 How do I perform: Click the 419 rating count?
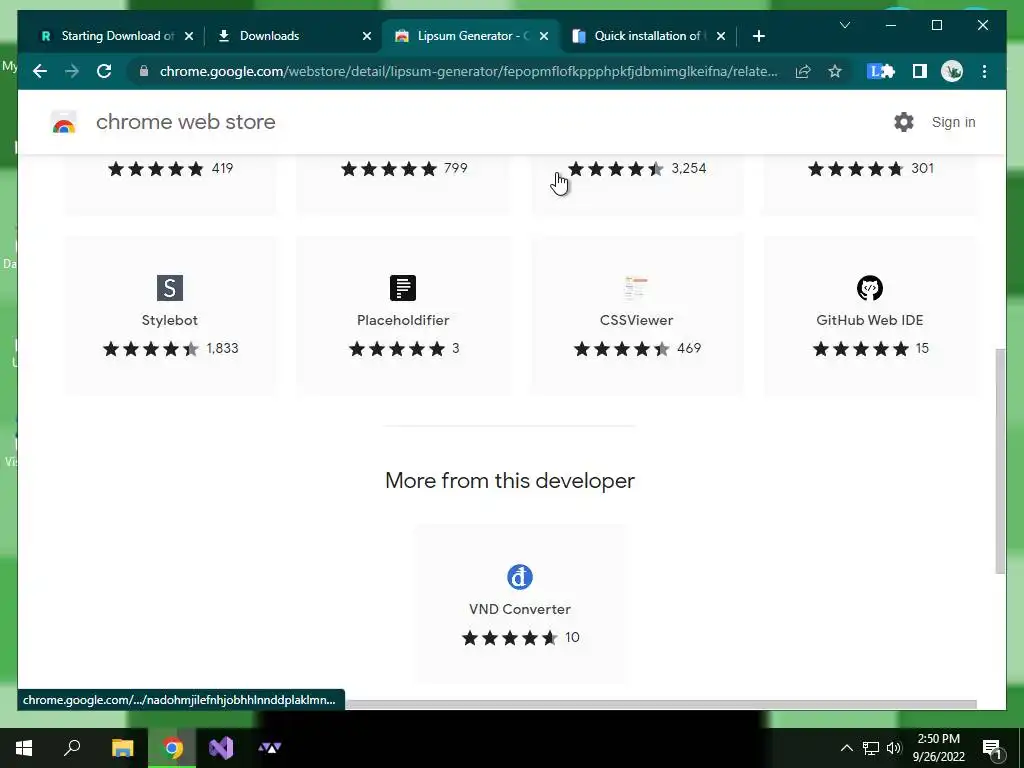223,168
